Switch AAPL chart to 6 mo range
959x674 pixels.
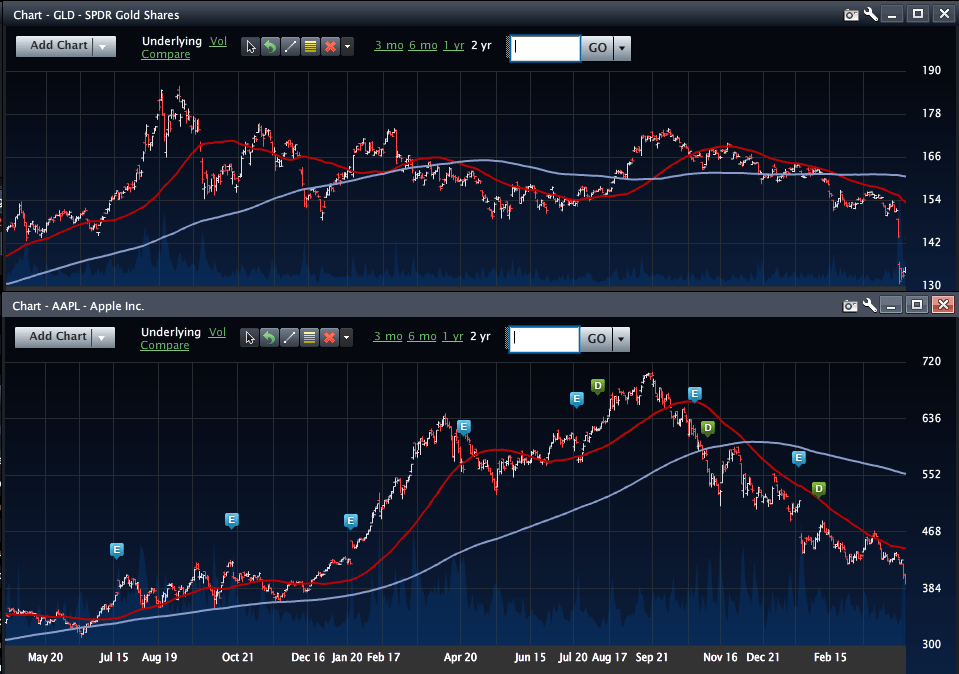coord(422,337)
